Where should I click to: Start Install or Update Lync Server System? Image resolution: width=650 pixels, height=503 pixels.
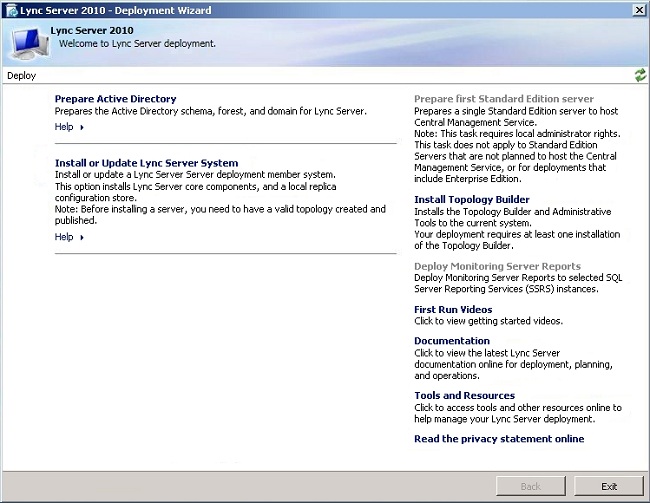pyautogui.click(x=146, y=163)
